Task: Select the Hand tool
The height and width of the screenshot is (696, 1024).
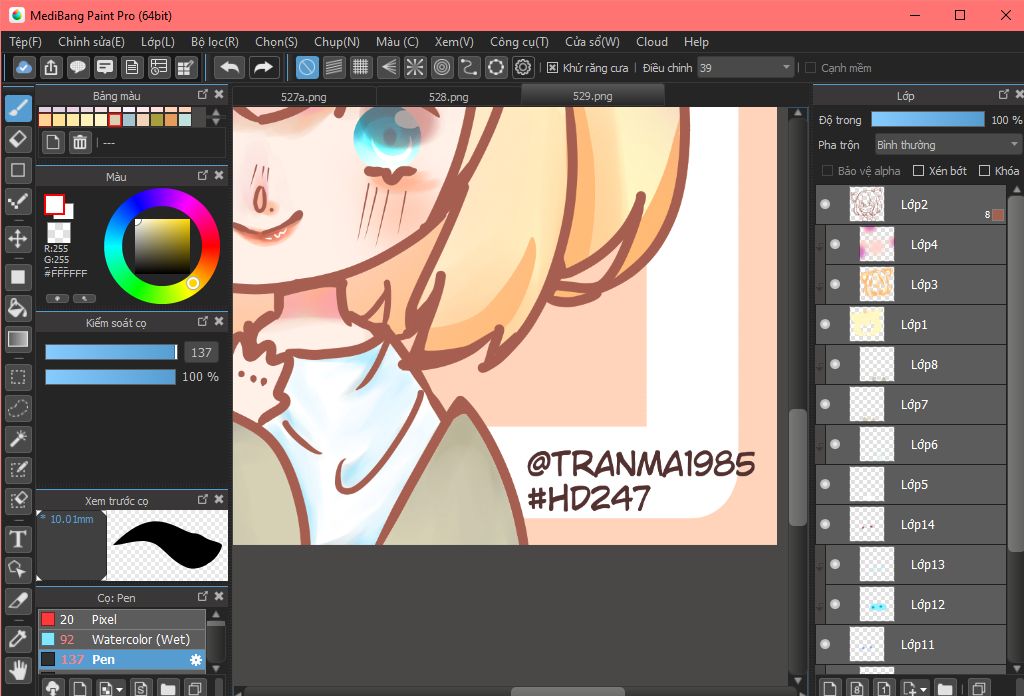Action: click(18, 669)
